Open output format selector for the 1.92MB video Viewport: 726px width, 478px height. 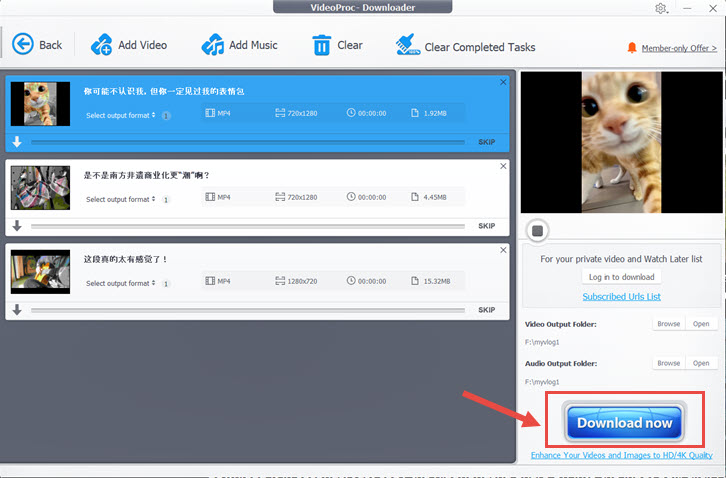tap(121, 115)
